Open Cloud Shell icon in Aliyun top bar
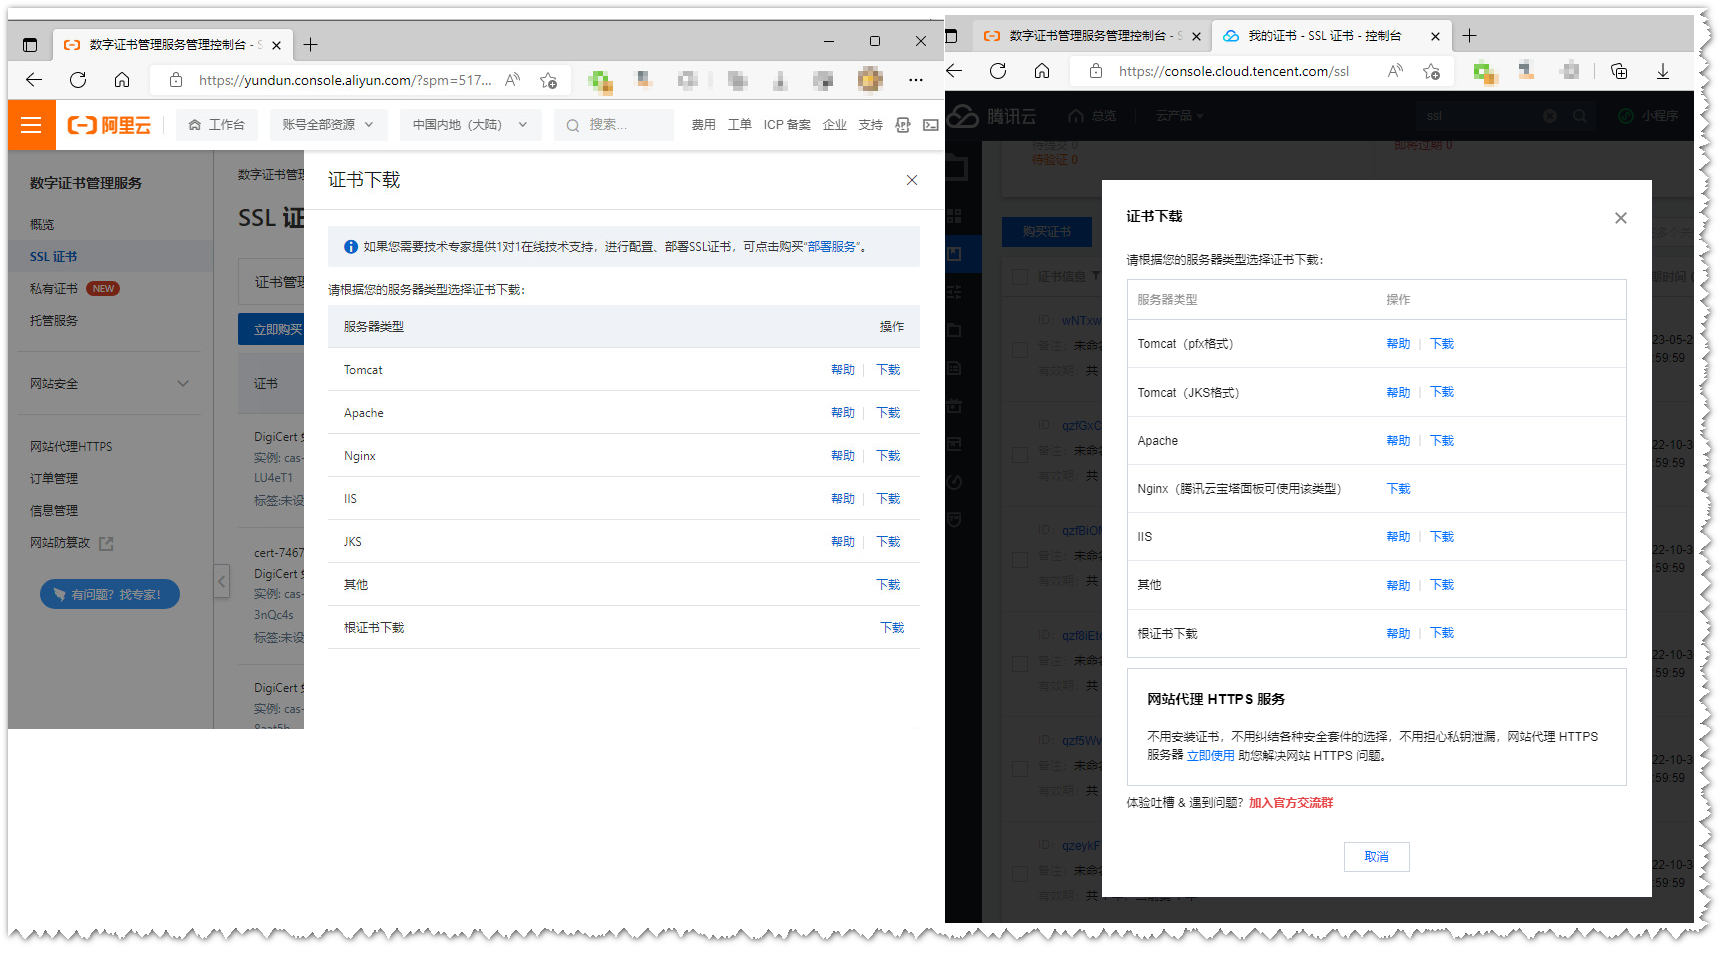The height and width of the screenshot is (954, 1726). (931, 125)
